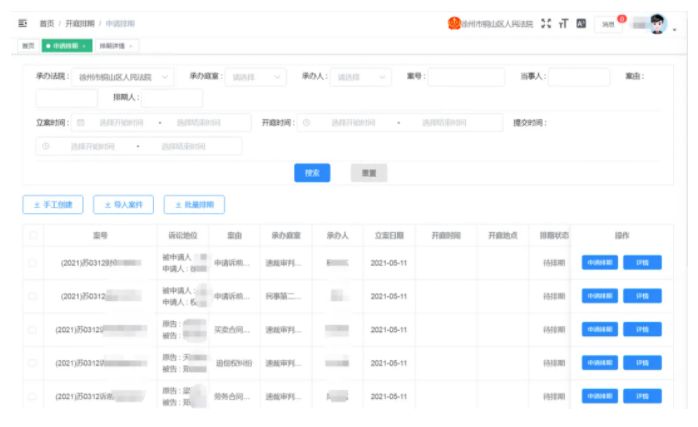Switch to the 首页 tab
The height and width of the screenshot is (427, 698).
[x=28, y=46]
